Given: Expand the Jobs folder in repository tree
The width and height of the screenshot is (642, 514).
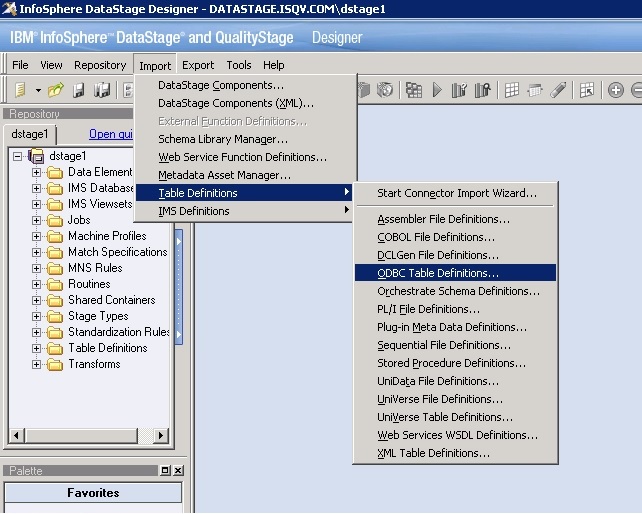Looking at the screenshot, I should coord(37,220).
